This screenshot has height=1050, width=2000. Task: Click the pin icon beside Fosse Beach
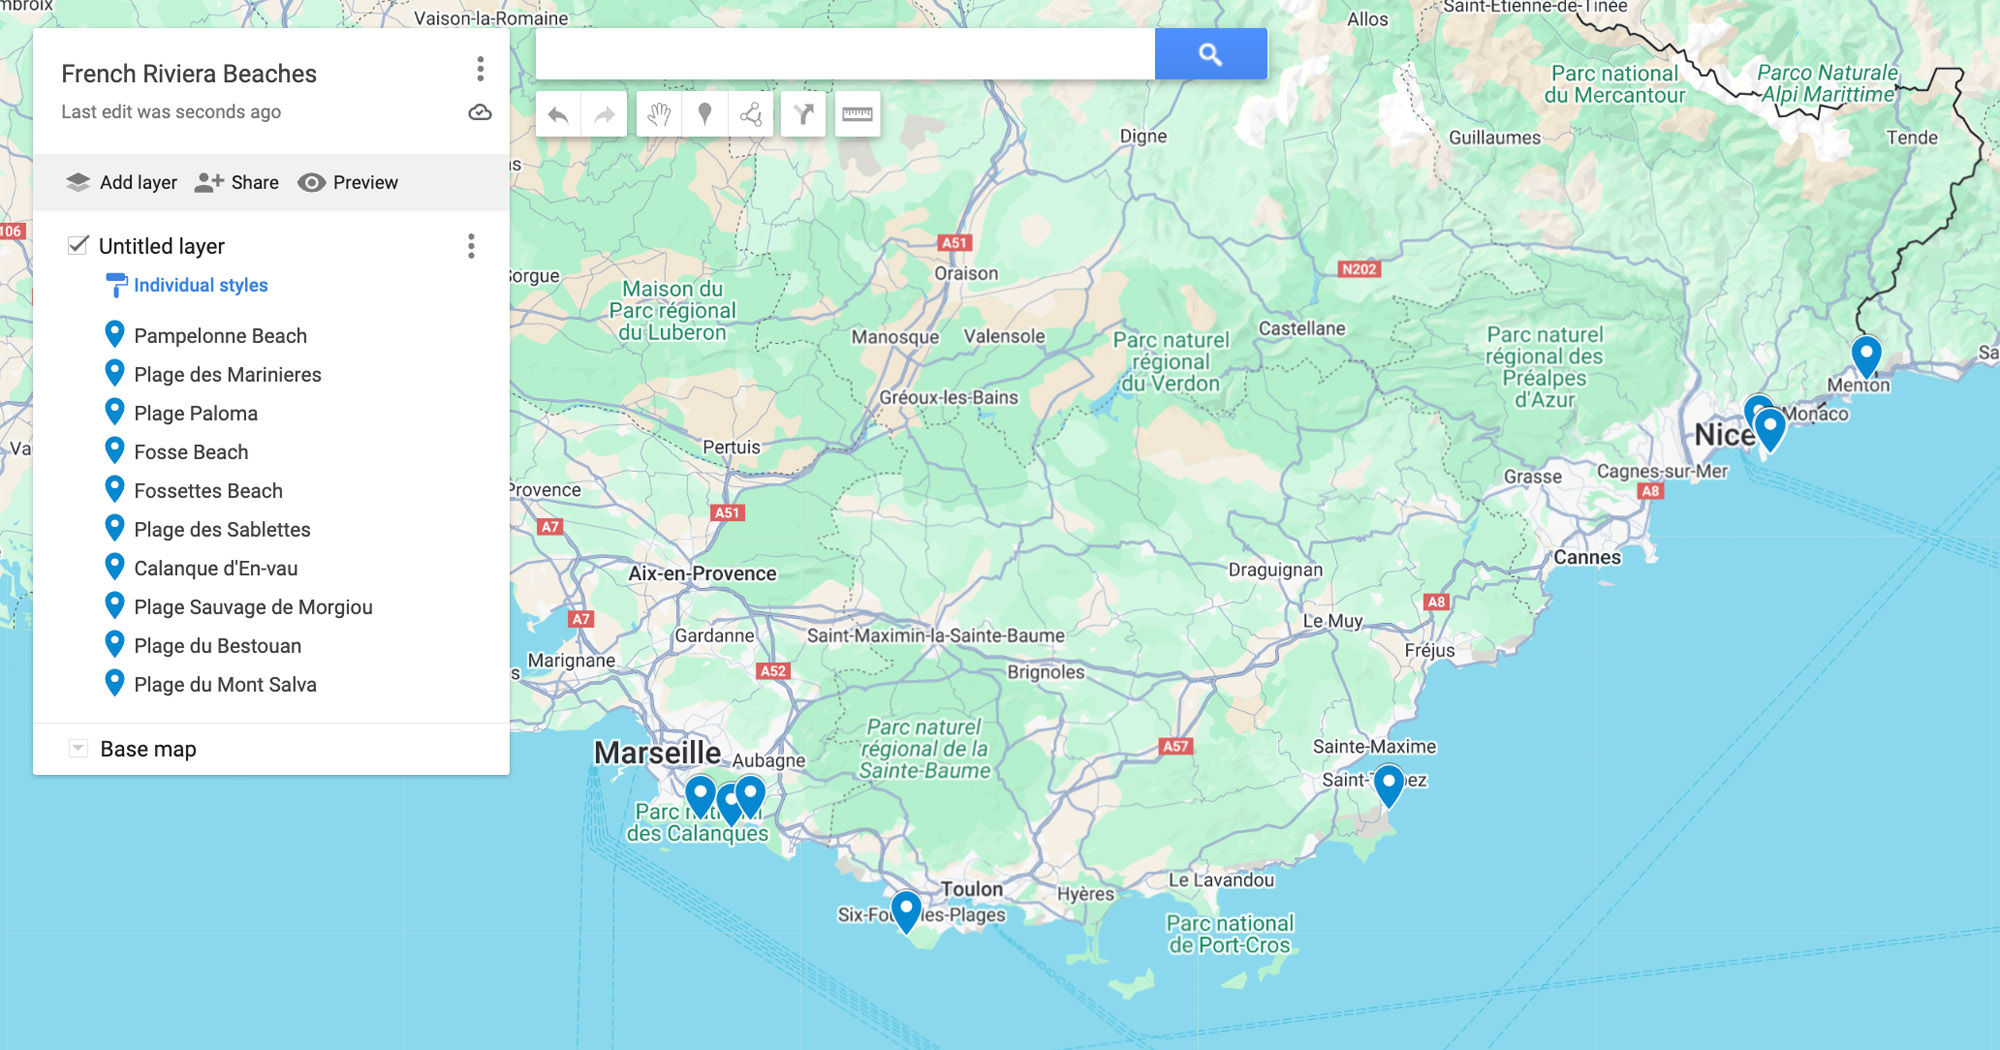[115, 451]
